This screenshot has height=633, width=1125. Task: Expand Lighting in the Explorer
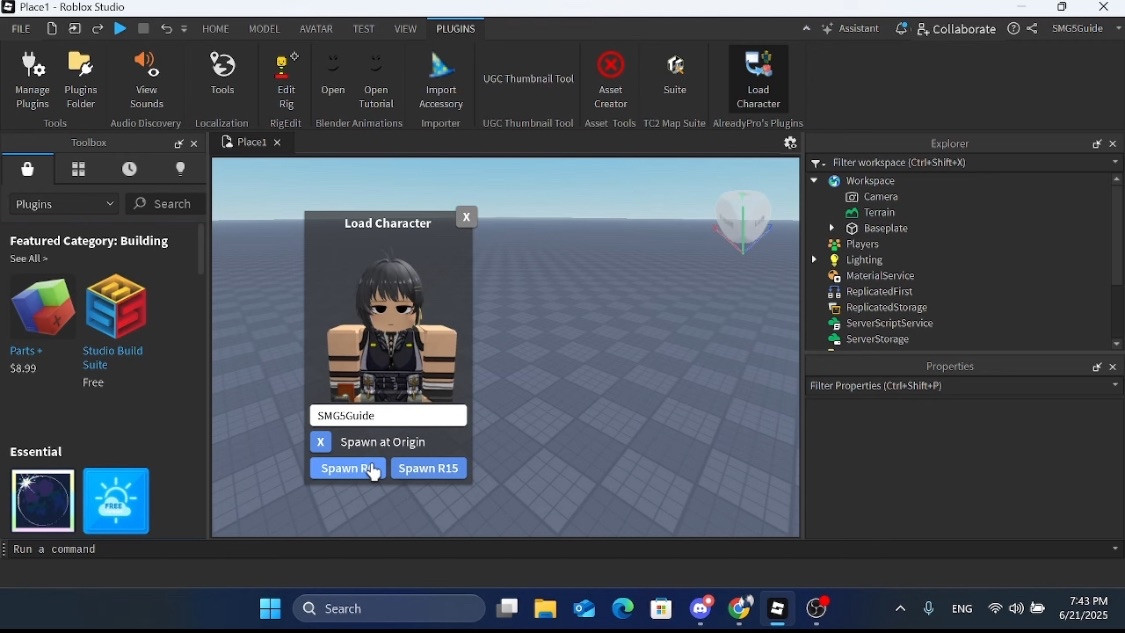click(x=815, y=260)
